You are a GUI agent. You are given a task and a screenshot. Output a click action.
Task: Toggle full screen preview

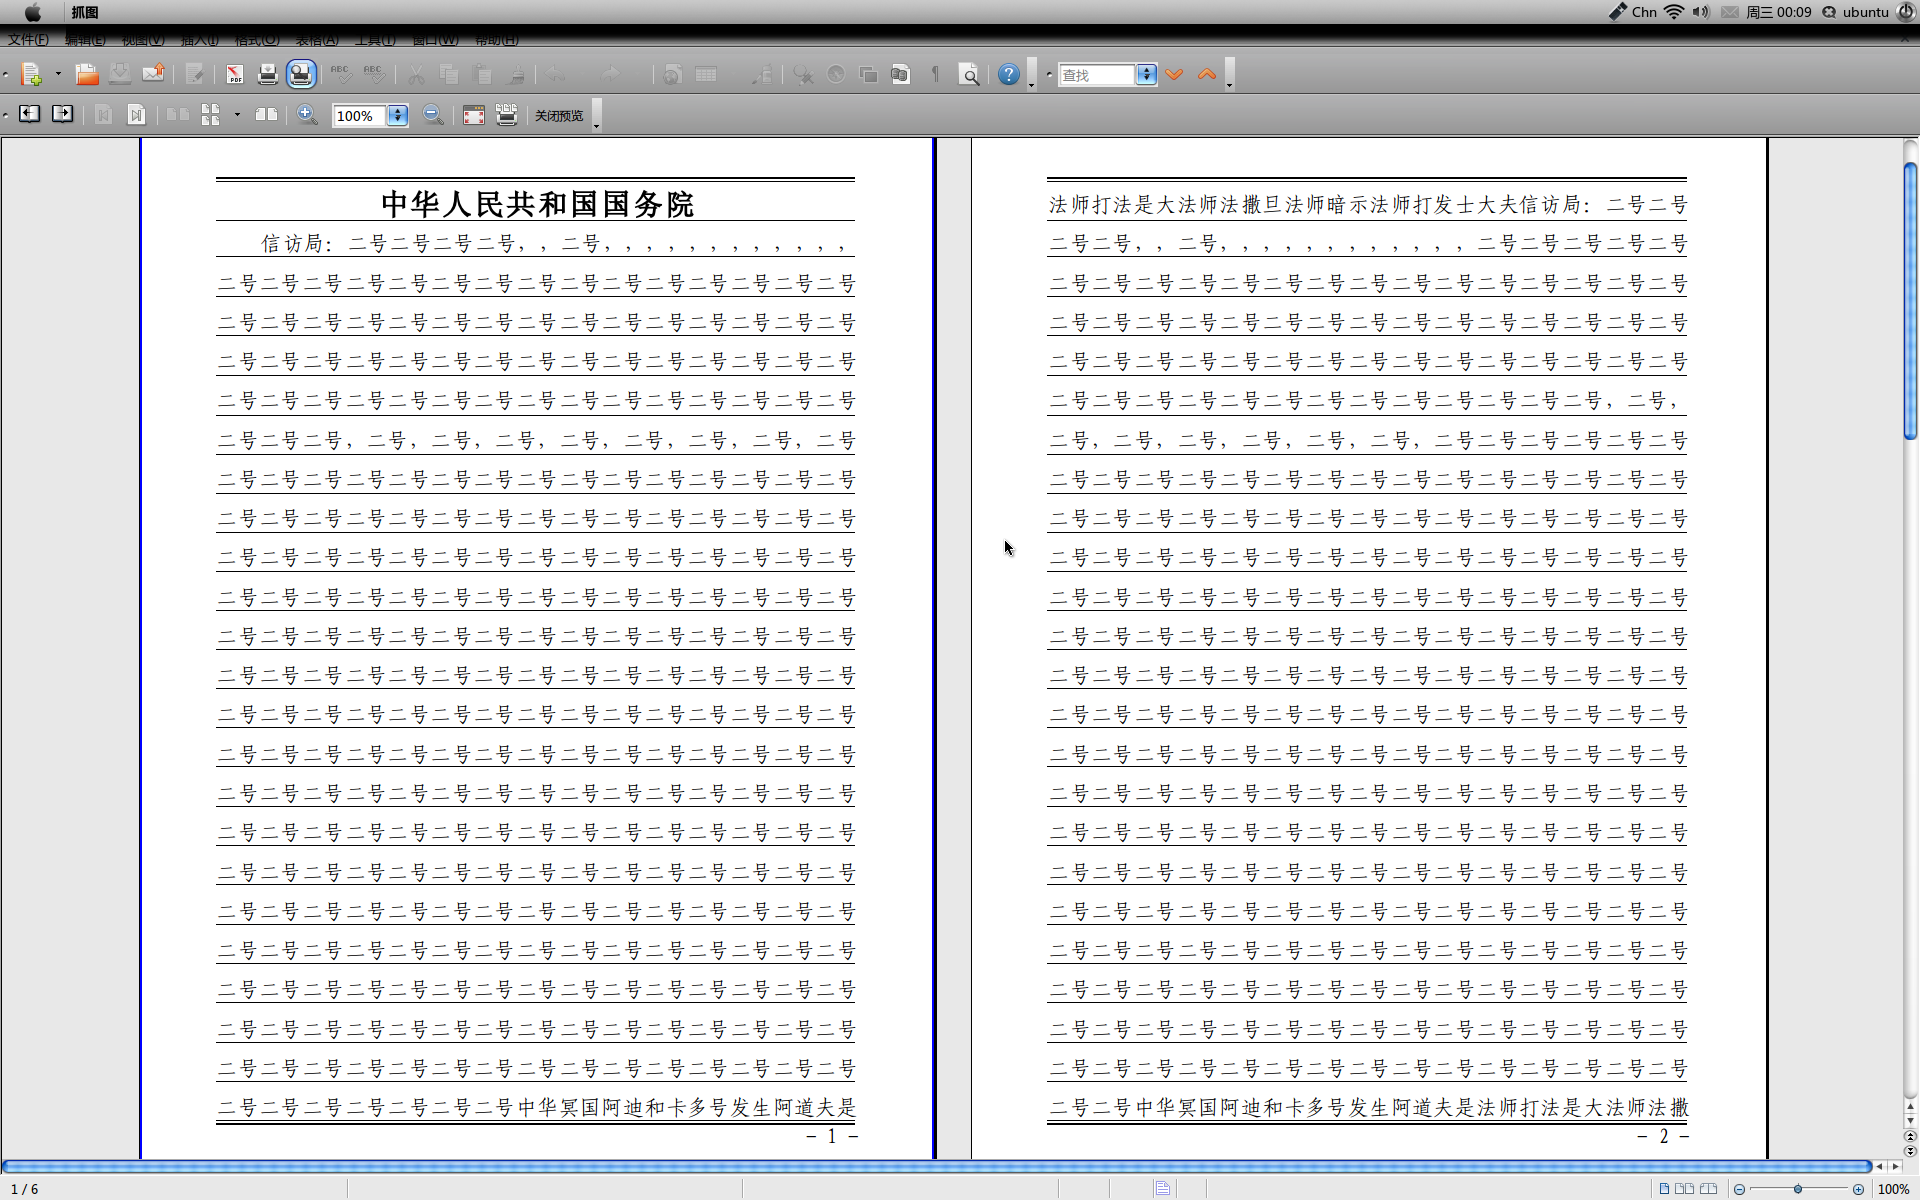474,115
